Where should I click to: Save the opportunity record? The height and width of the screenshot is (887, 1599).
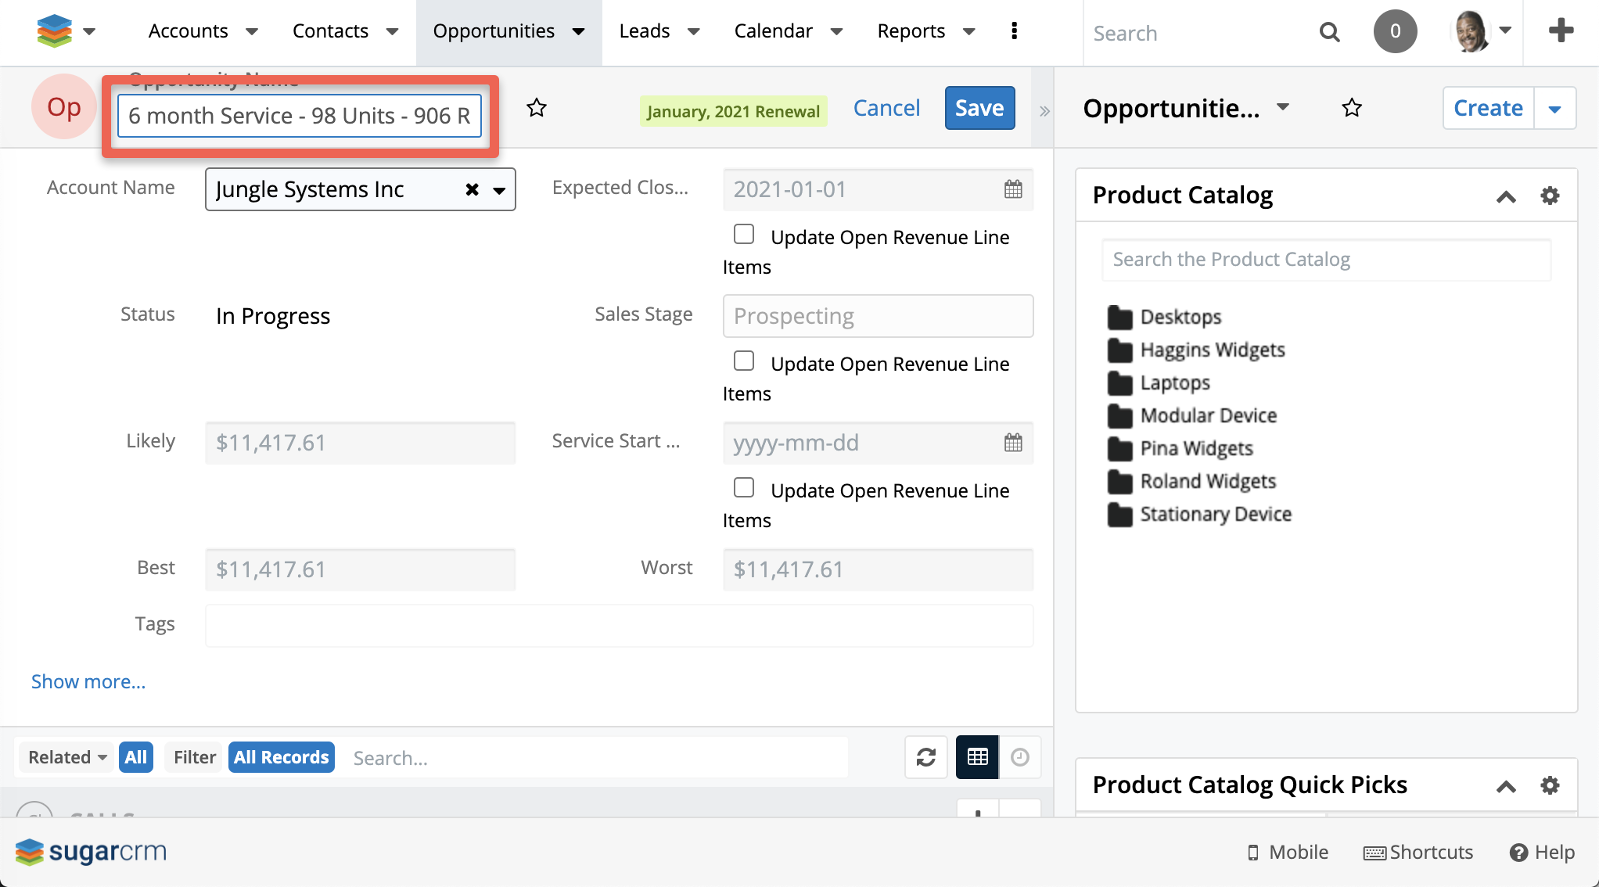pos(979,108)
